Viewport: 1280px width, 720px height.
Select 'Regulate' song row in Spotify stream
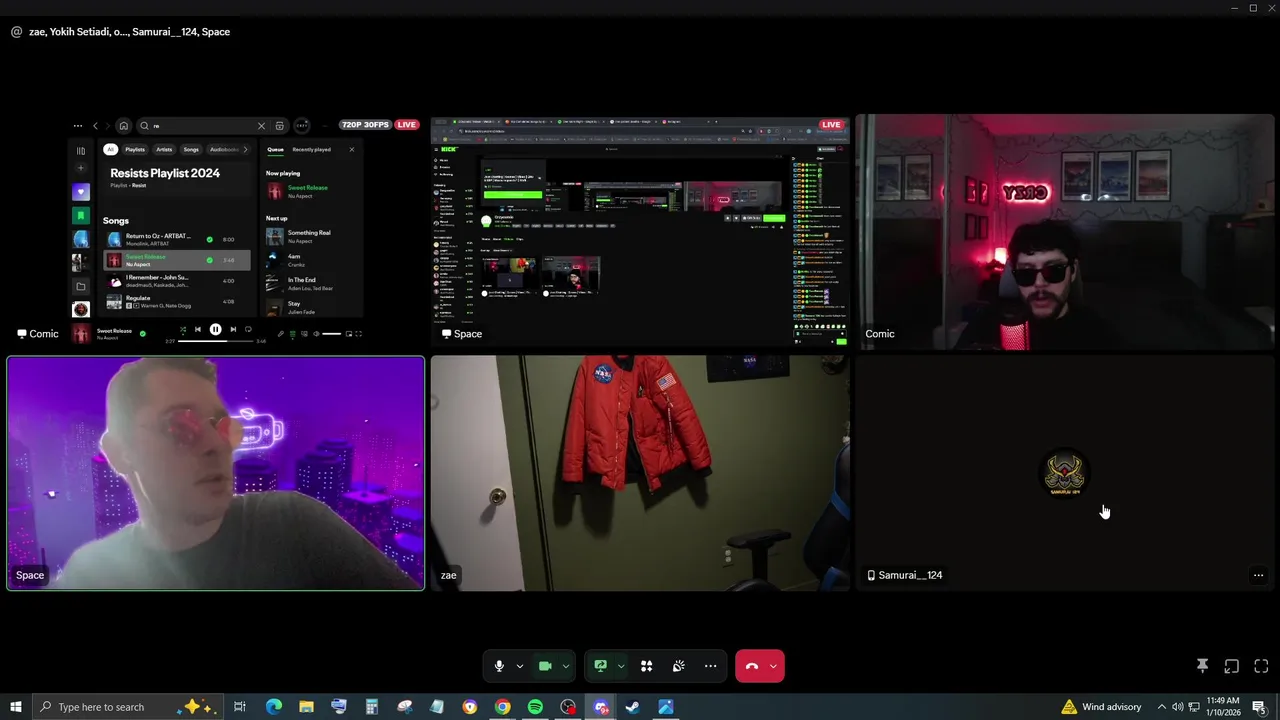[x=176, y=301]
